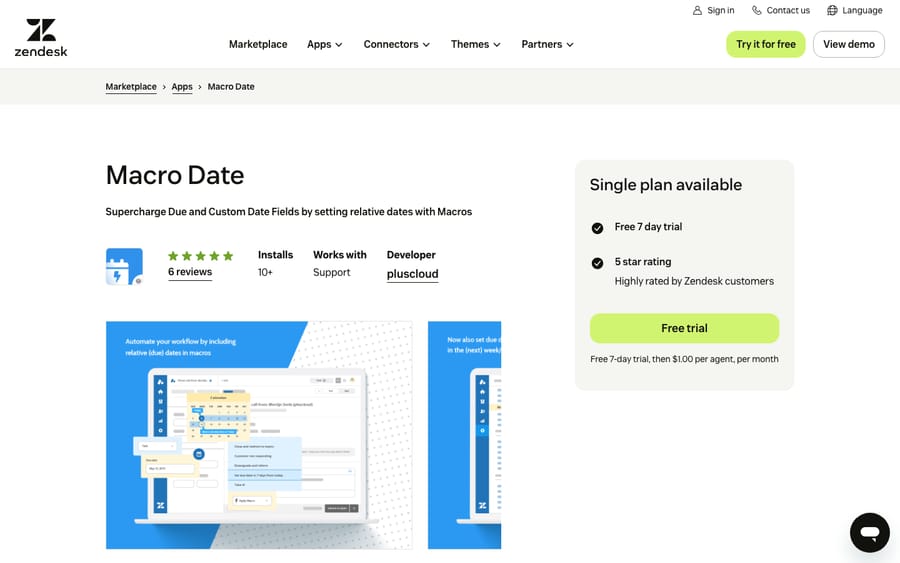Open the pluscloud developer link
The height and width of the screenshot is (563, 900).
pyautogui.click(x=412, y=274)
